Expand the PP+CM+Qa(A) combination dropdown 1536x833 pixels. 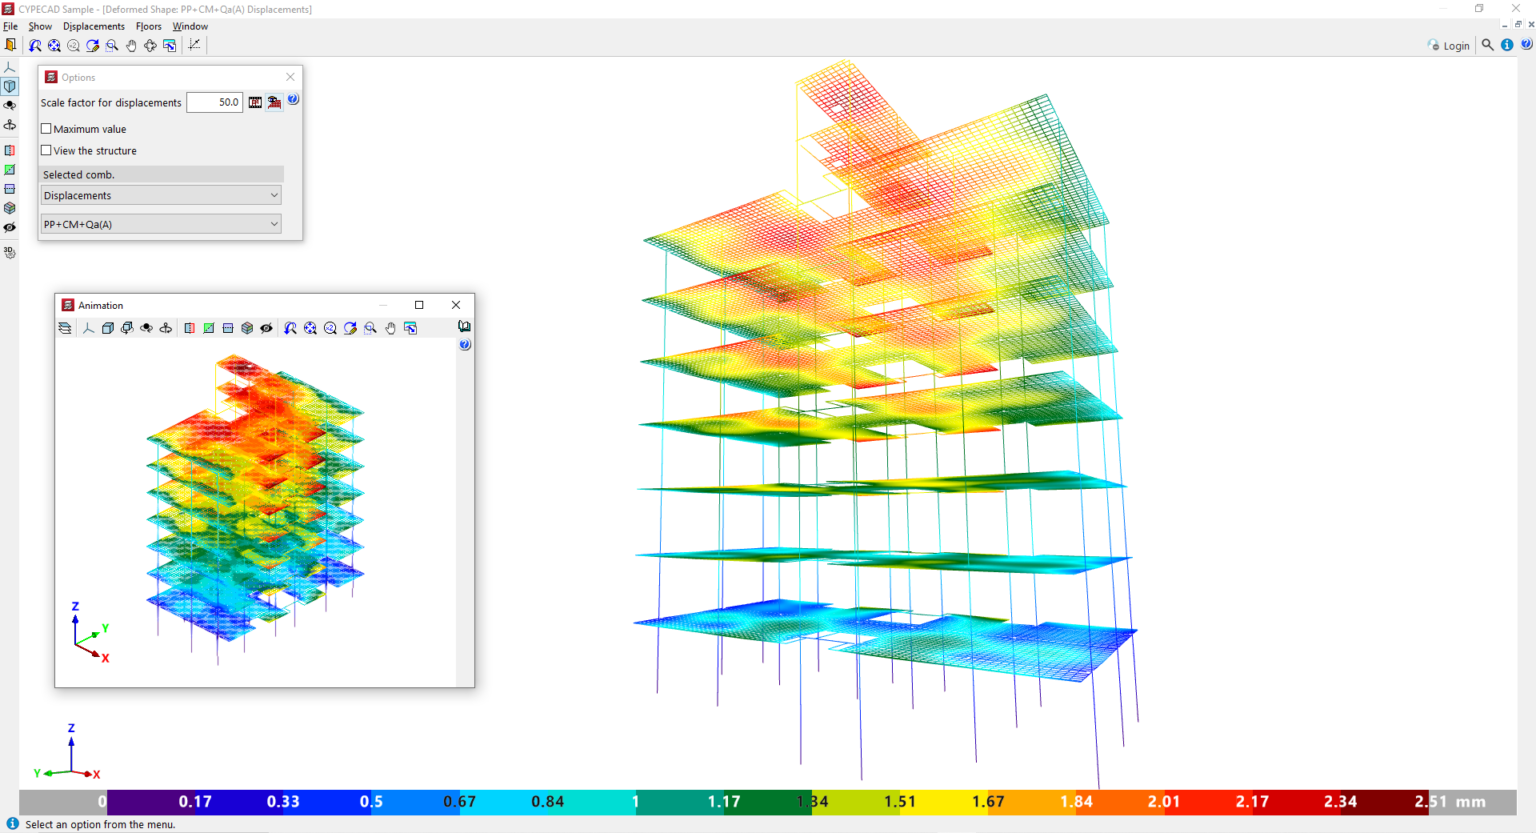tap(161, 224)
